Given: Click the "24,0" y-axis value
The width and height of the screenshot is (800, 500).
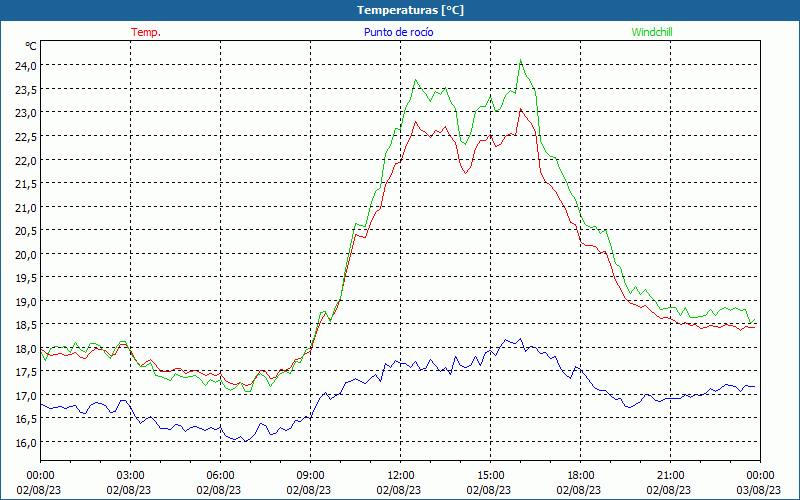Looking at the screenshot, I should tap(26, 65).
